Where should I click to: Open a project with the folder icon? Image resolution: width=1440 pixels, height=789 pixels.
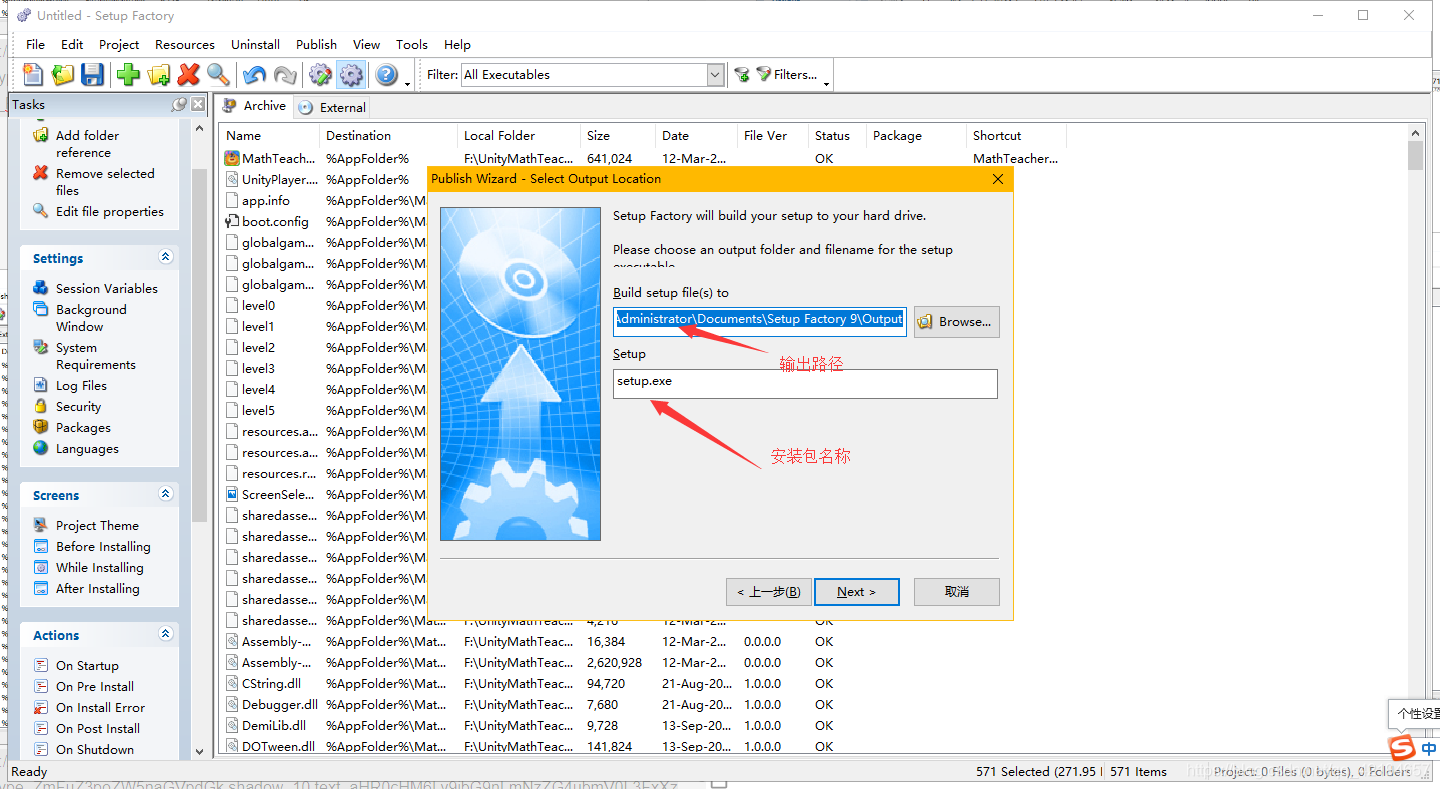63,74
